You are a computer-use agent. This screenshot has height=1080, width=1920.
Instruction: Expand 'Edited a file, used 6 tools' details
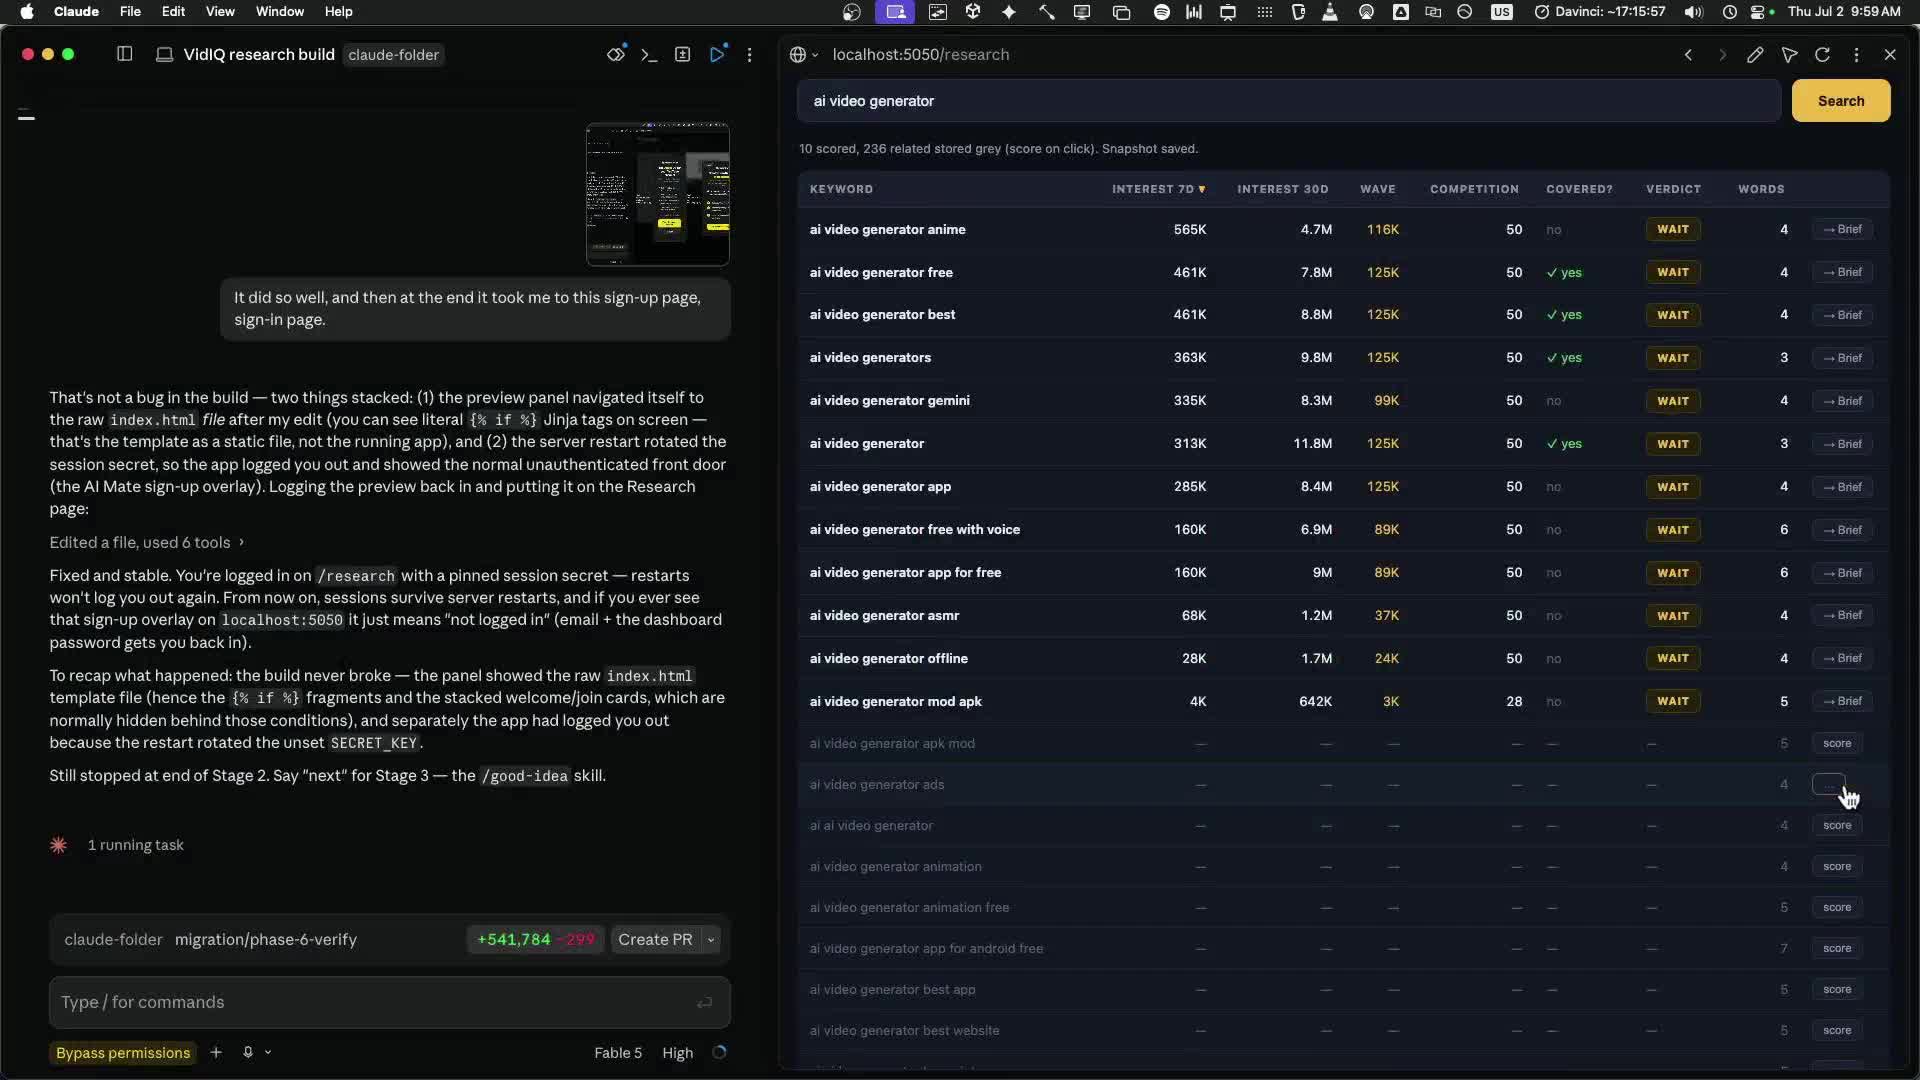click(x=147, y=542)
